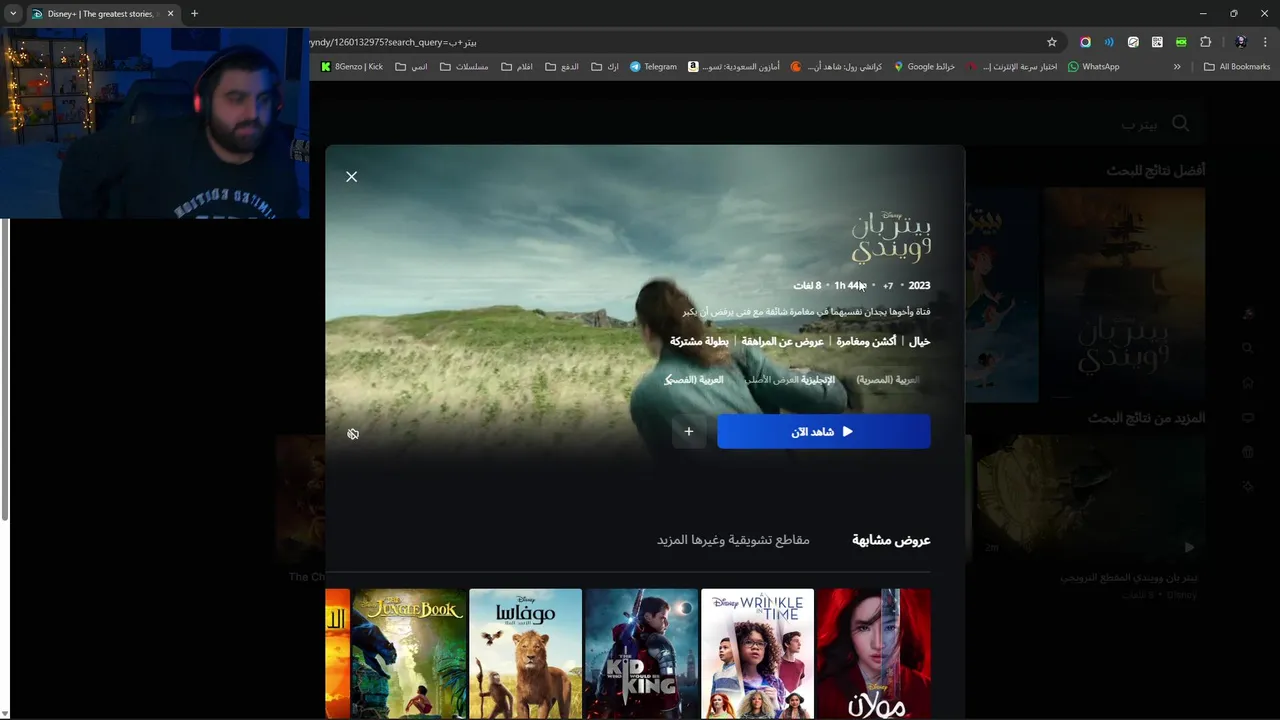Open the أكشن ومغامرة genre link
The width and height of the screenshot is (1280, 720).
point(867,342)
